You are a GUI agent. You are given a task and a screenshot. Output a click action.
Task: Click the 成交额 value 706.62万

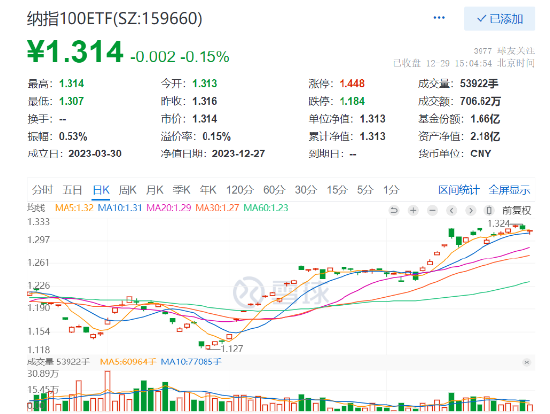pos(480,101)
